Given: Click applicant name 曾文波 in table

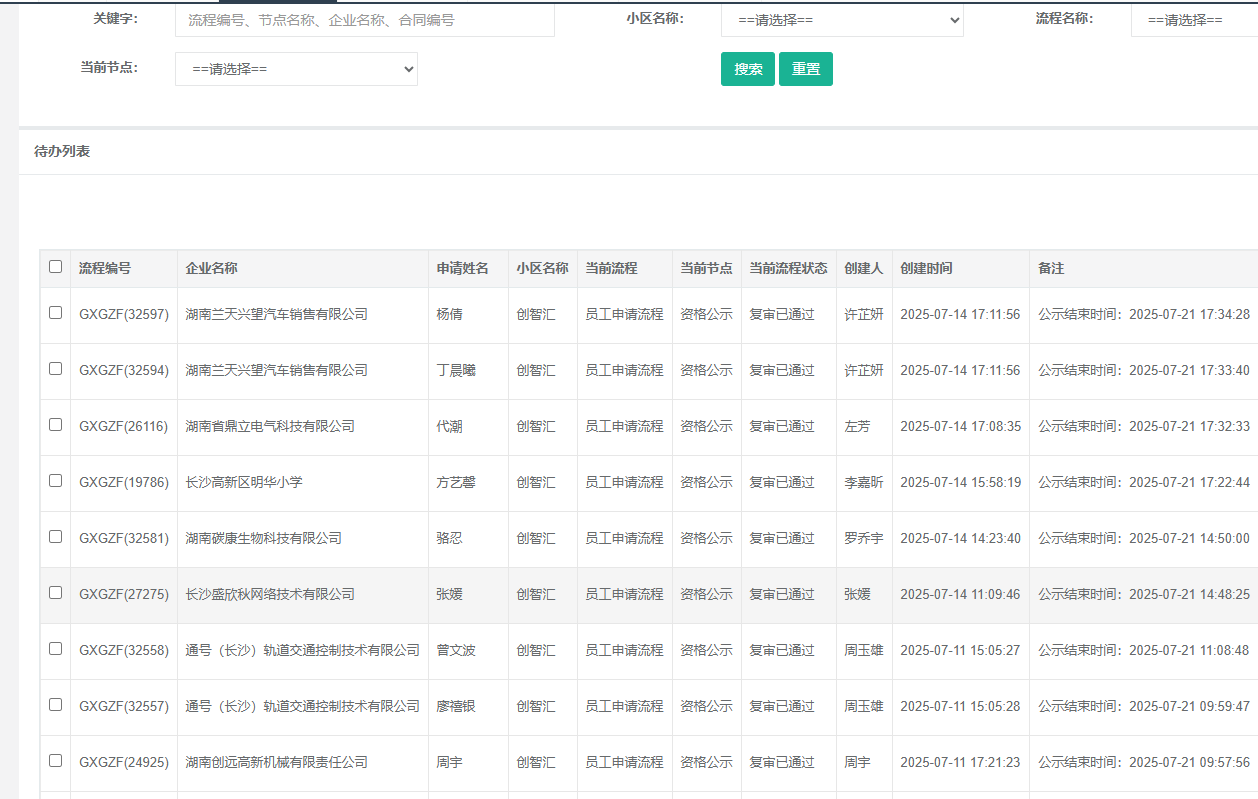Looking at the screenshot, I should 456,650.
